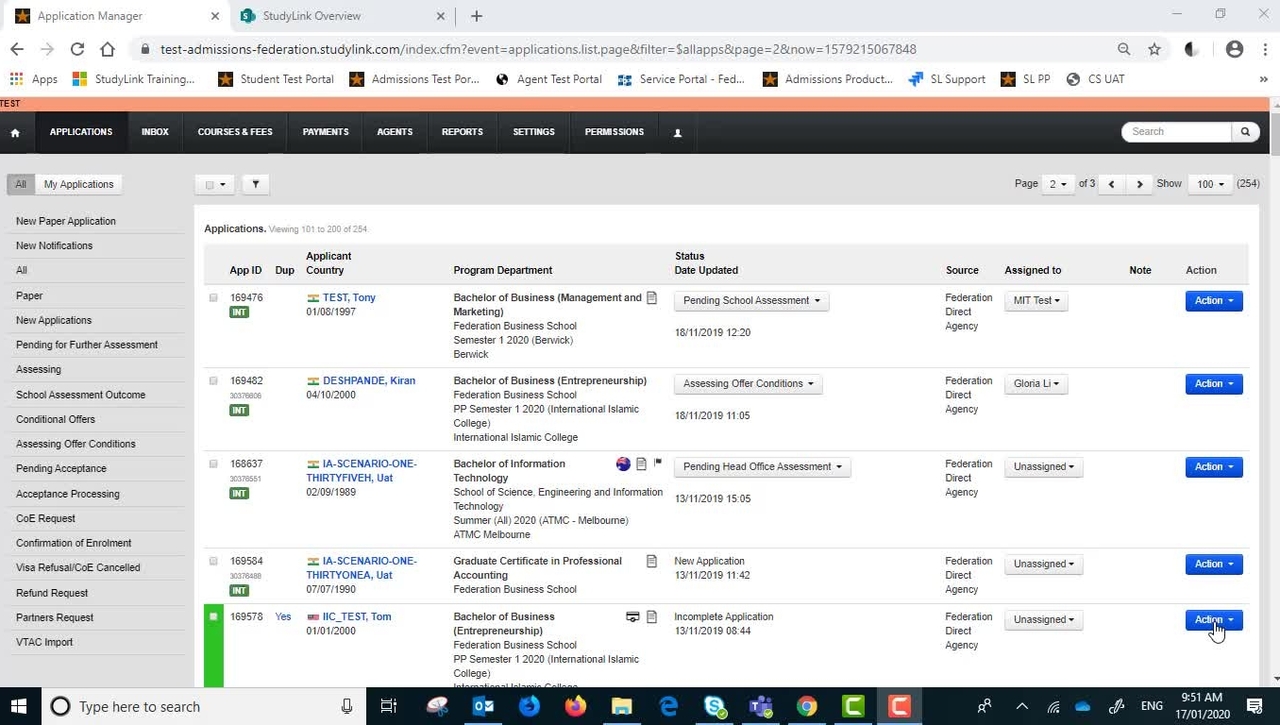The height and width of the screenshot is (725, 1280).
Task: Open the REPORTS menu
Action: [462, 132]
